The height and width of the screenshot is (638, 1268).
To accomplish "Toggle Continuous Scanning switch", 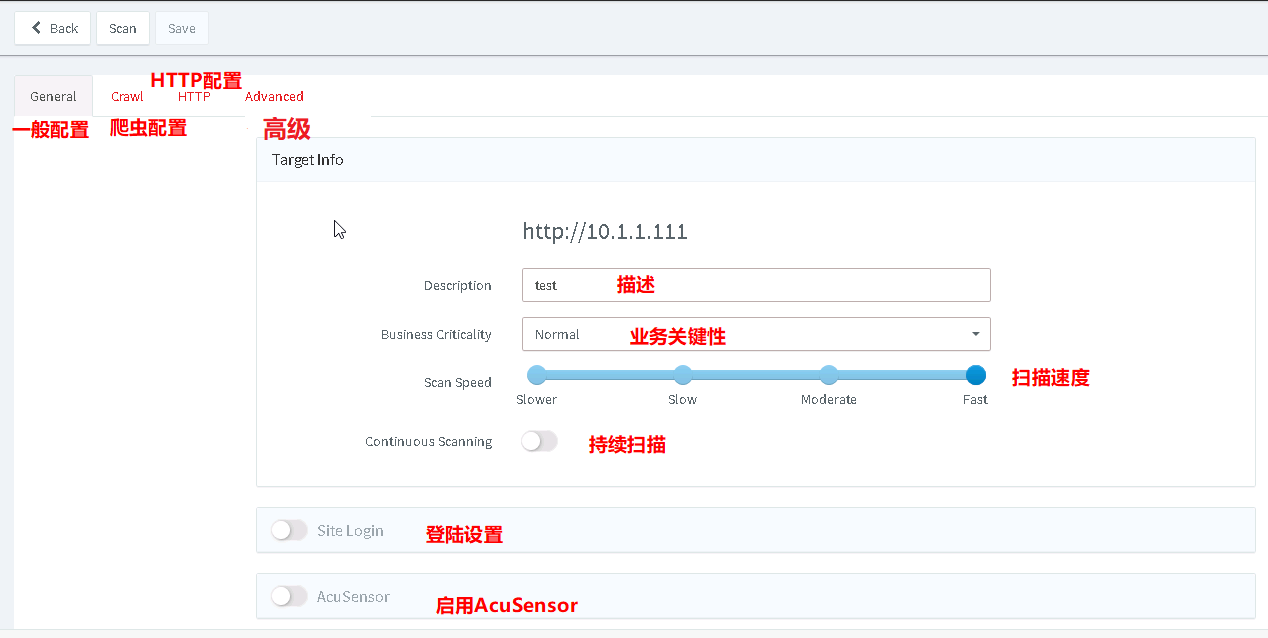I will tap(539, 441).
